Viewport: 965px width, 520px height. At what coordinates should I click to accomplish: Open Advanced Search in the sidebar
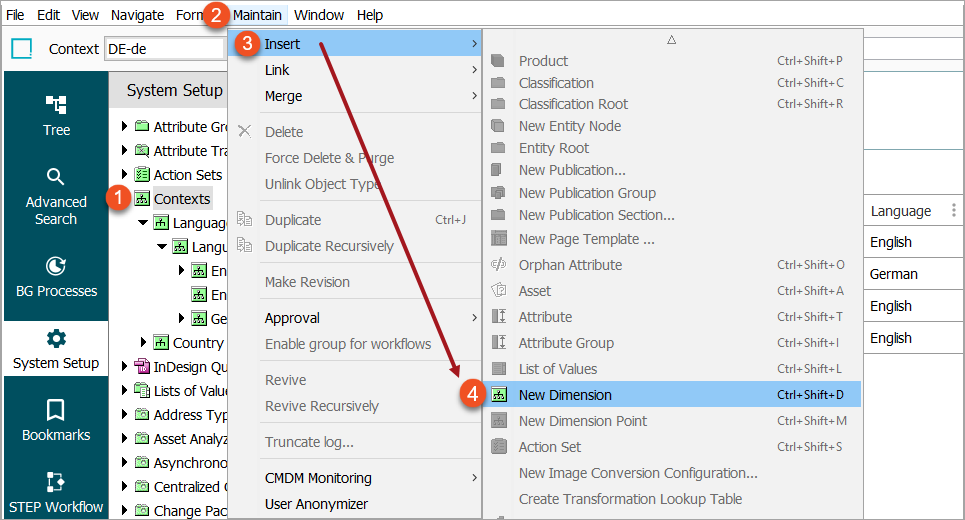(x=56, y=196)
